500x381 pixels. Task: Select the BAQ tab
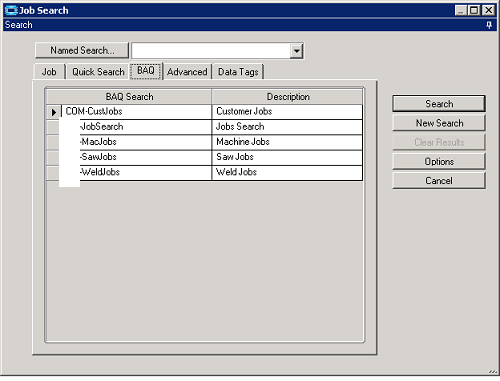146,71
